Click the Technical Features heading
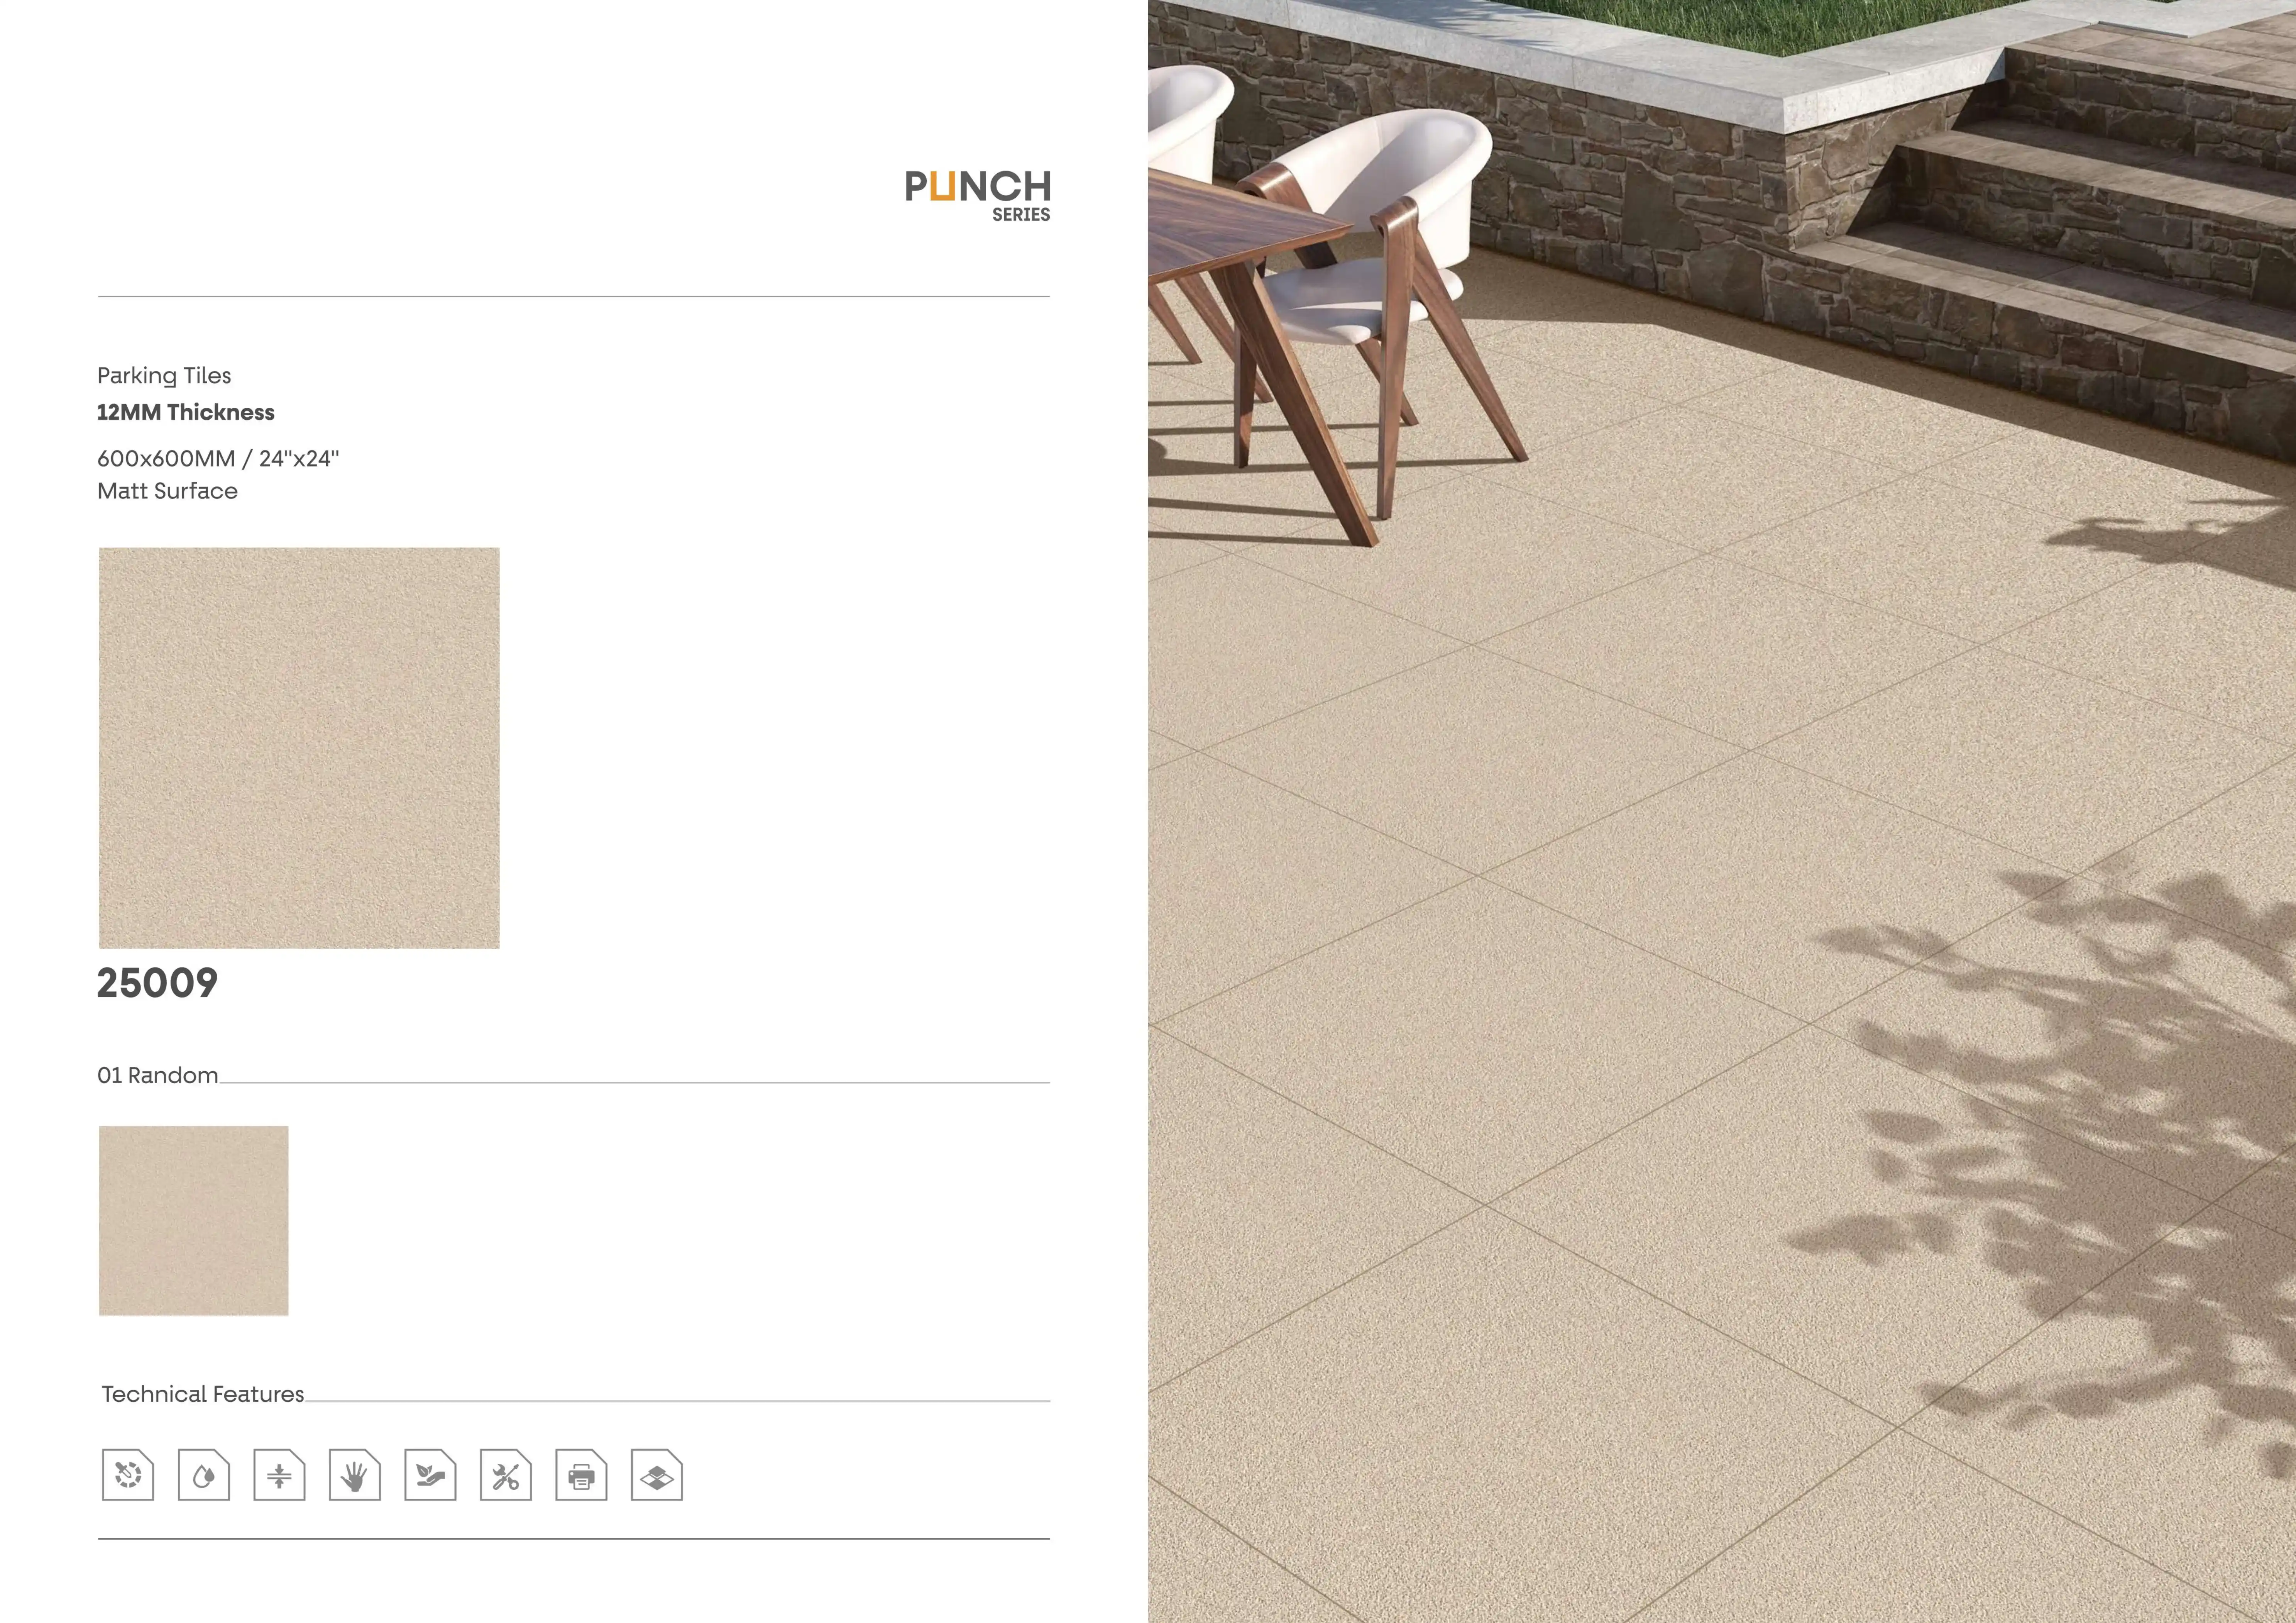The image size is (2296, 1623). [x=203, y=1394]
